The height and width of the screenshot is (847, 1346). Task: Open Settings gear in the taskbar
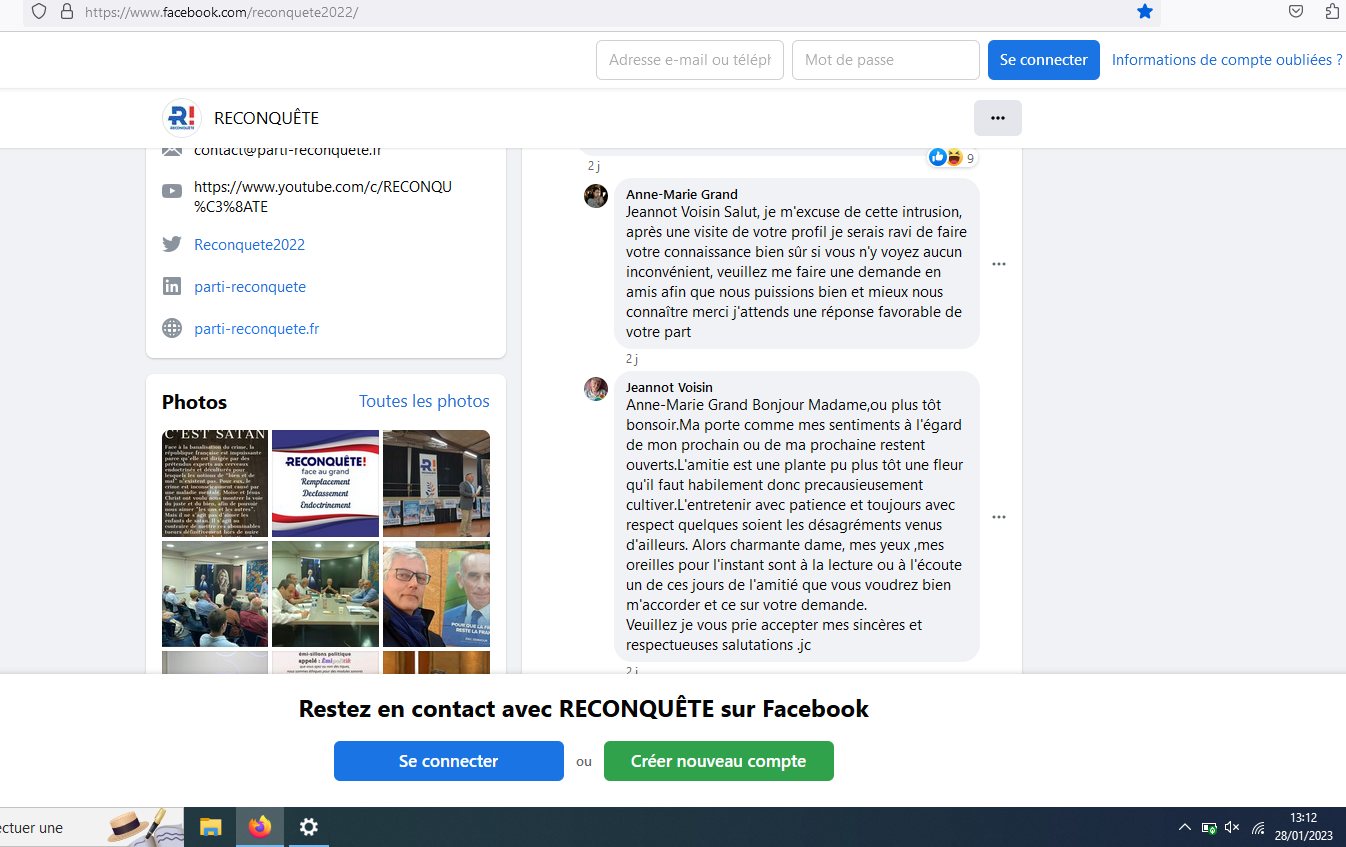click(x=309, y=827)
